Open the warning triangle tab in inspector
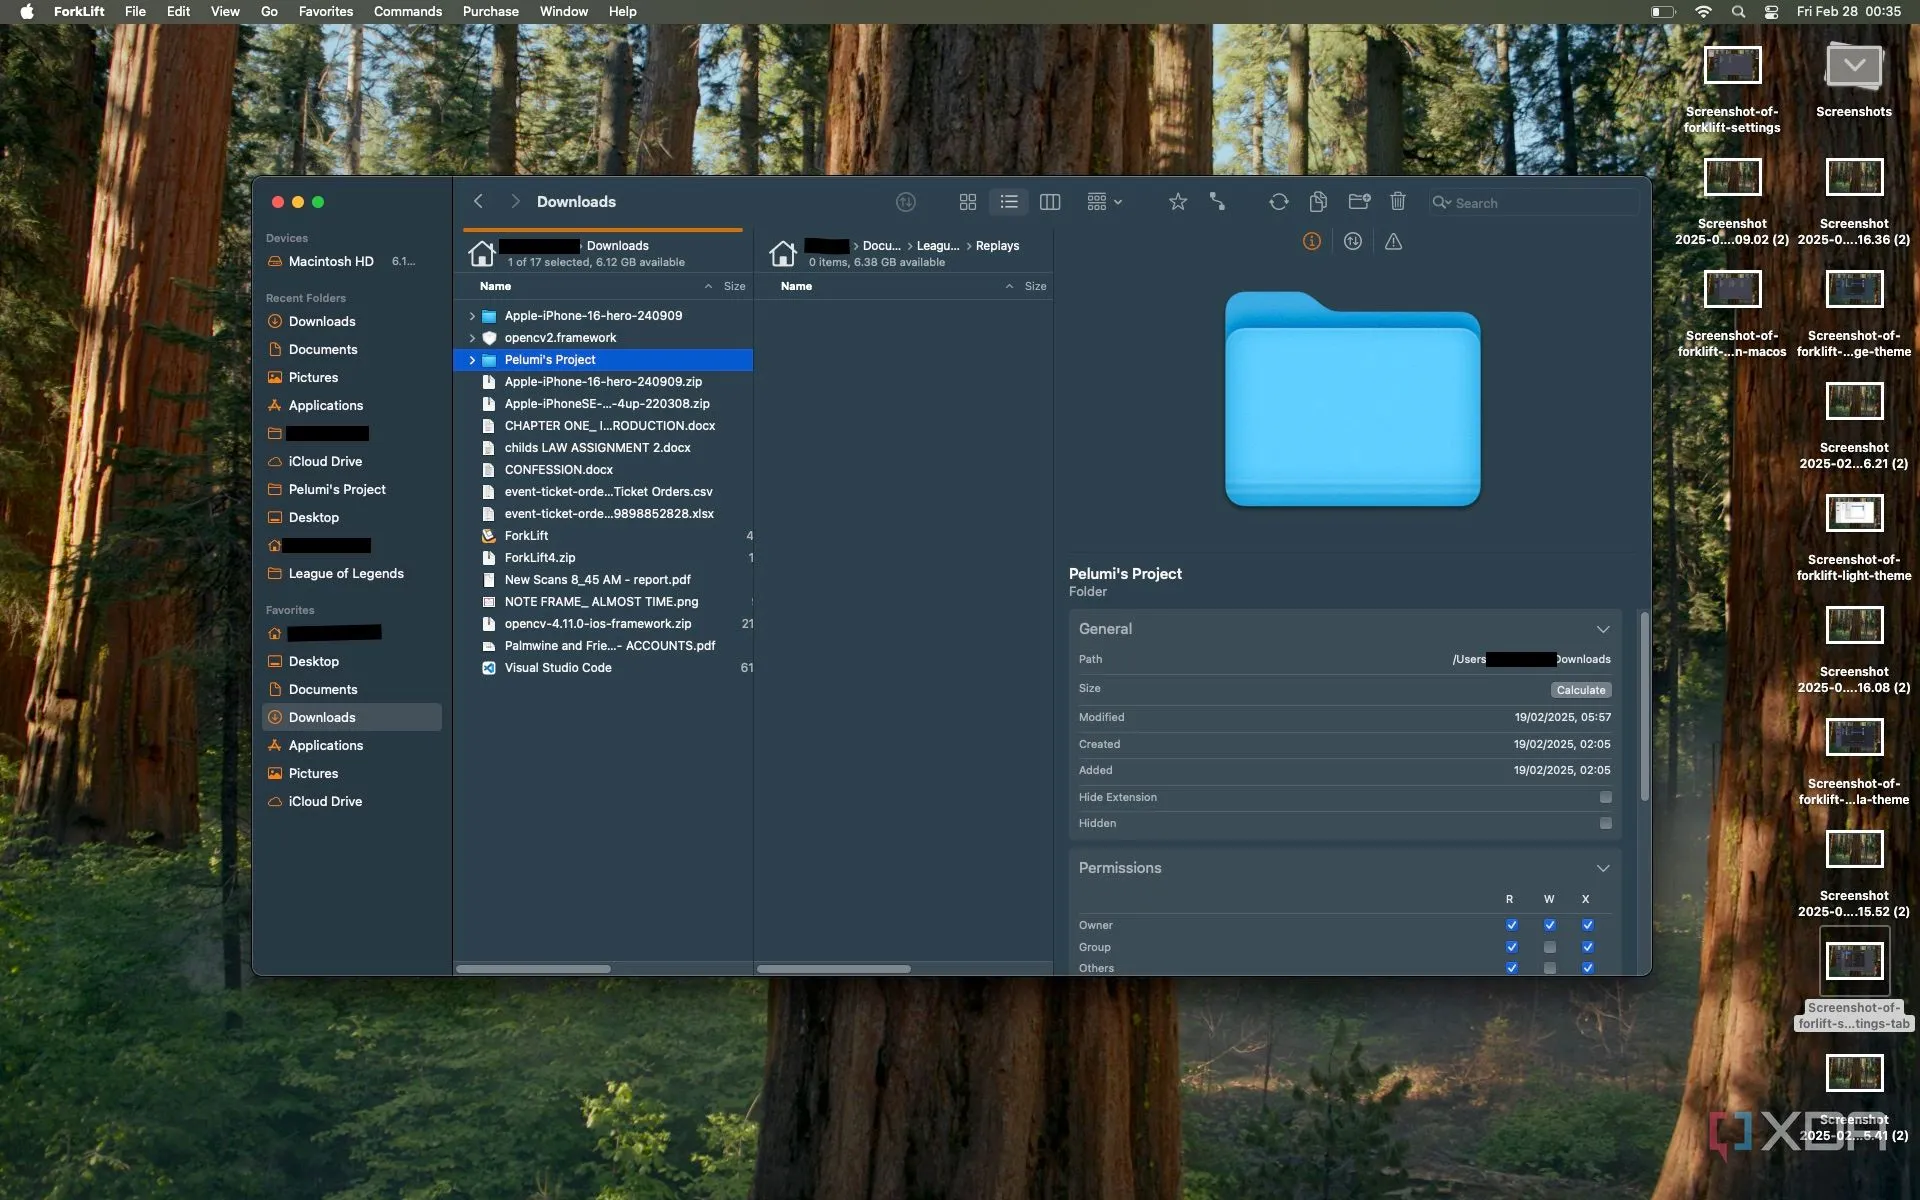The height and width of the screenshot is (1200, 1920). [x=1393, y=242]
